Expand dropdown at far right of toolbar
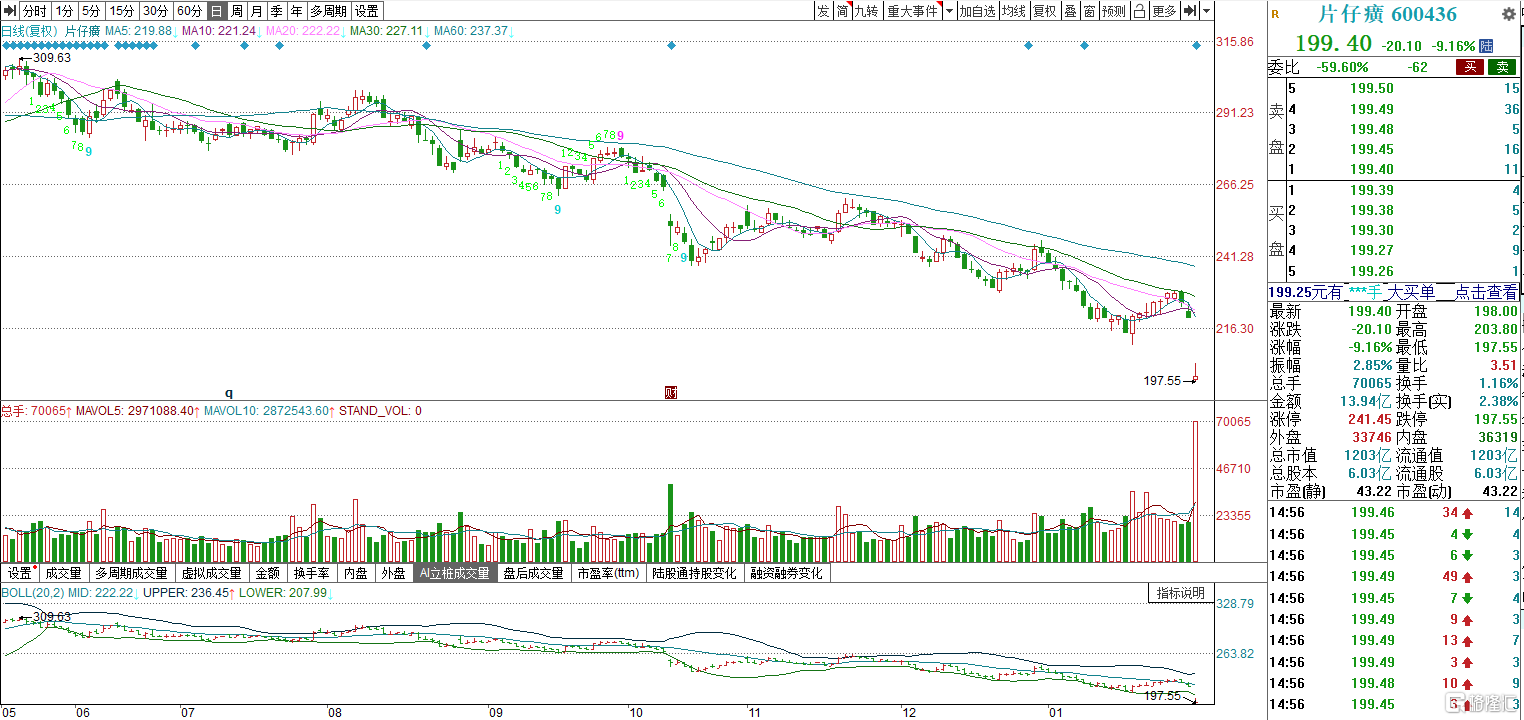The image size is (1524, 720). coord(1207,11)
